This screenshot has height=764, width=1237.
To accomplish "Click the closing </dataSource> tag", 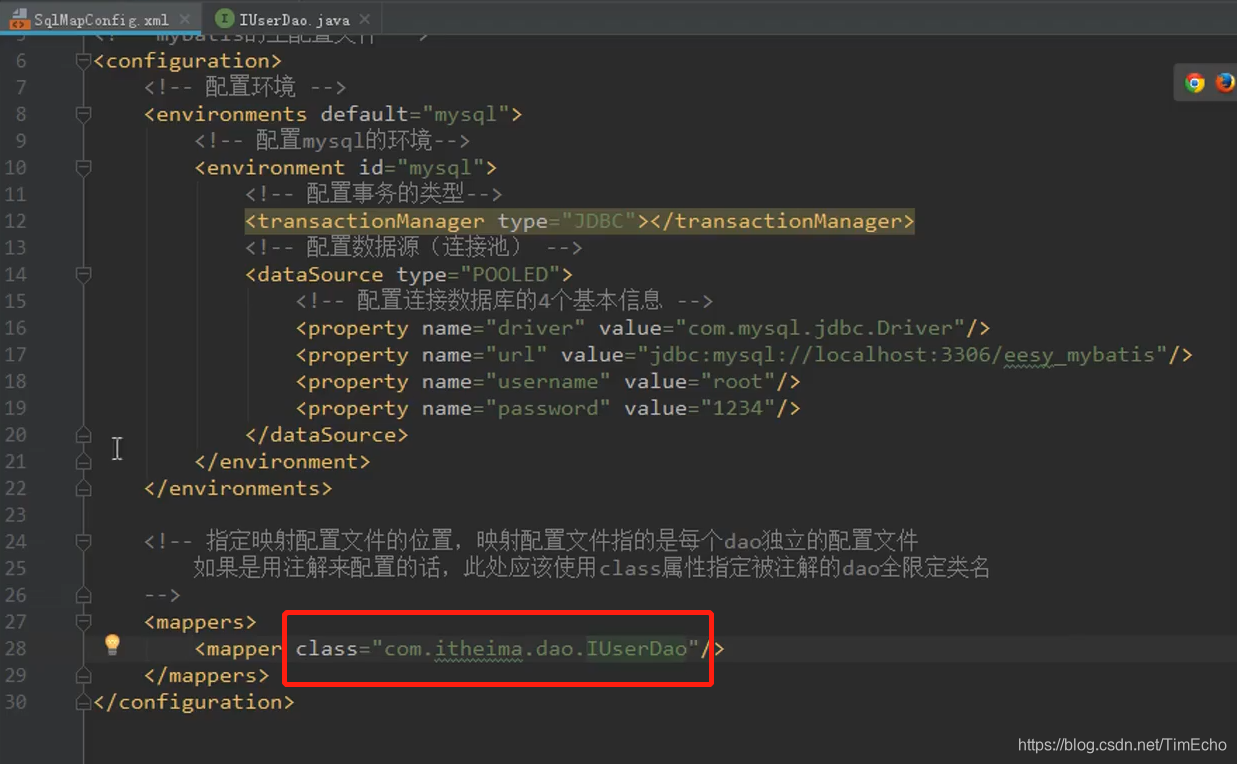I will click(327, 435).
